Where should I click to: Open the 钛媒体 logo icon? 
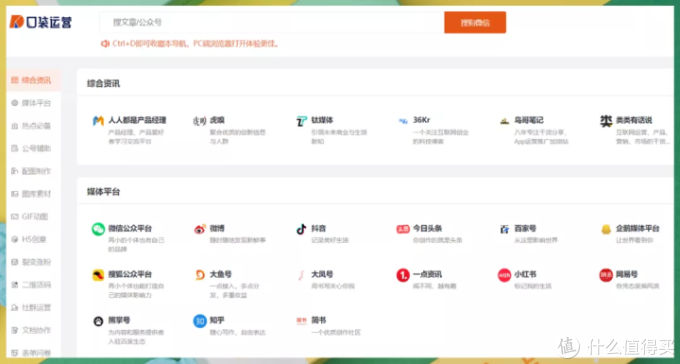pos(301,121)
